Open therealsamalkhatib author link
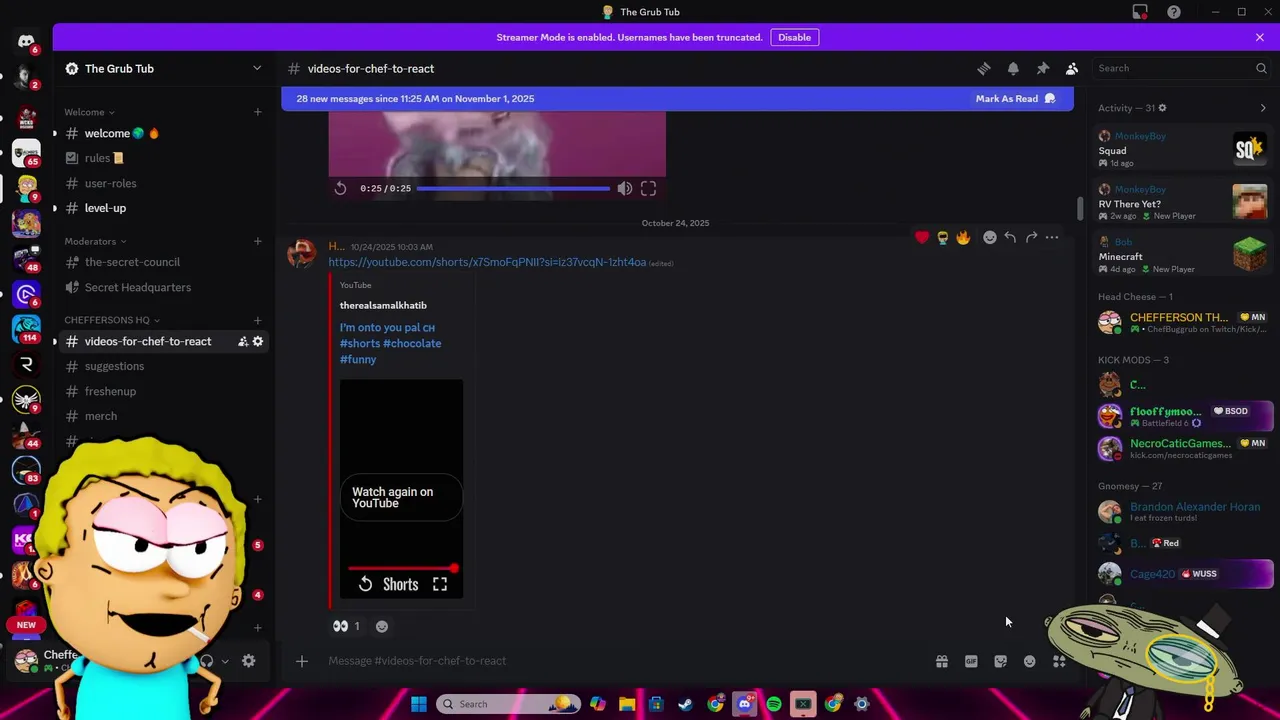The height and width of the screenshot is (720, 1280). [x=383, y=305]
